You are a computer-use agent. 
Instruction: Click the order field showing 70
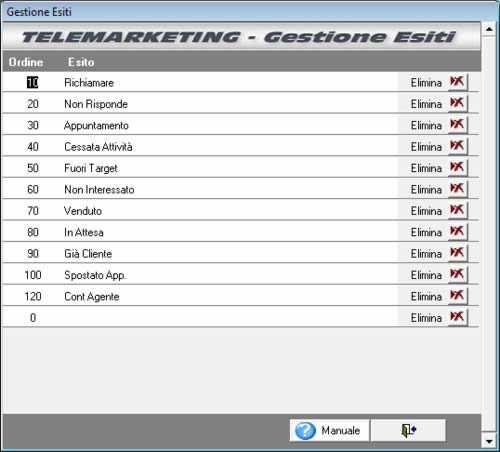click(x=33, y=211)
